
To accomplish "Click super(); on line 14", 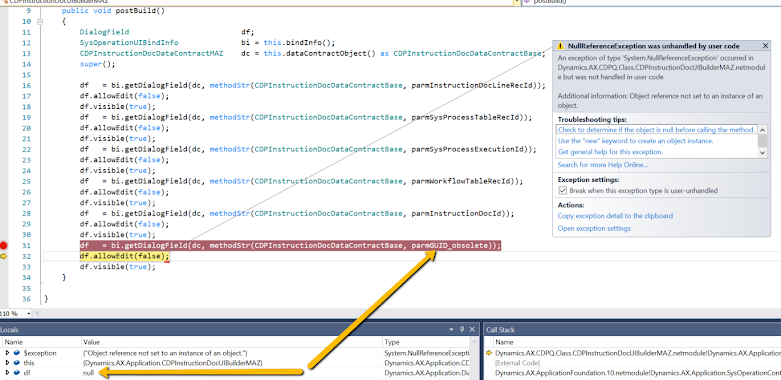I will (97, 64).
